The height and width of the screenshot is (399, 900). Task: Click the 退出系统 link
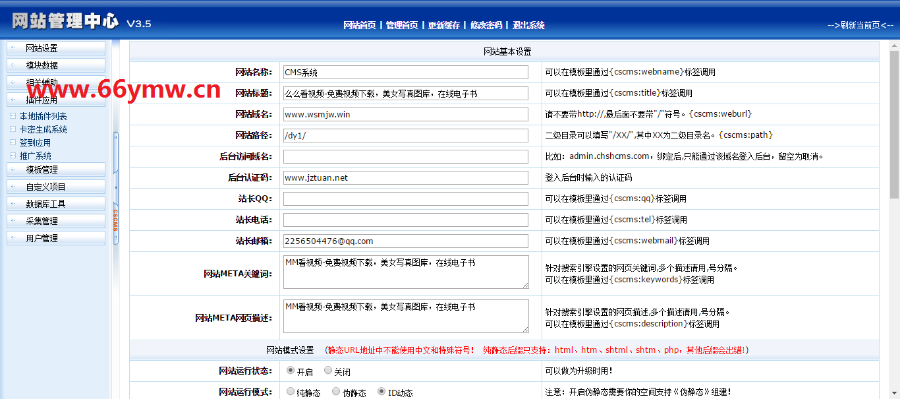click(529, 25)
